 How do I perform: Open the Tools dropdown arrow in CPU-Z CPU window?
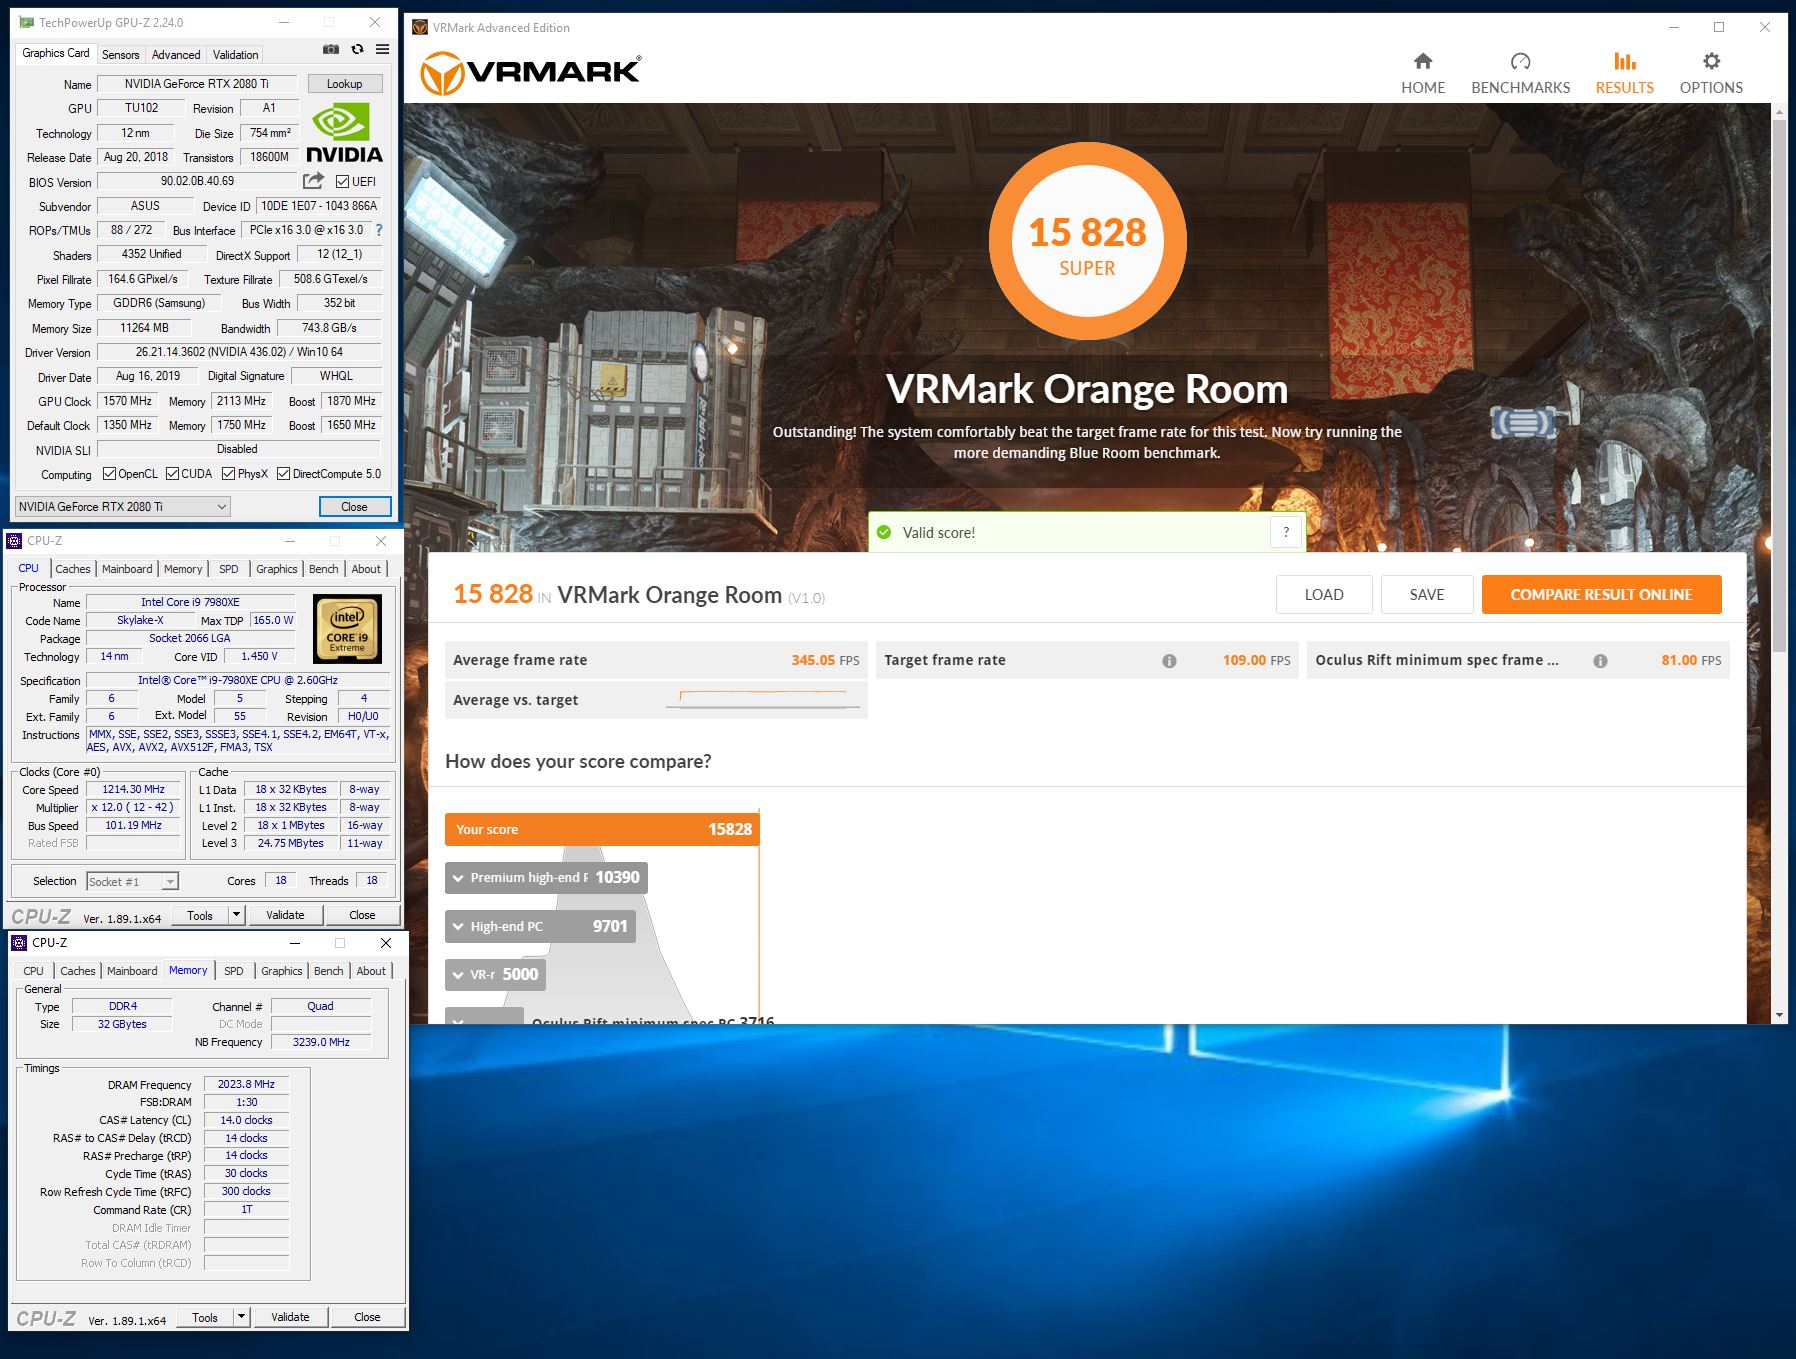tap(237, 915)
